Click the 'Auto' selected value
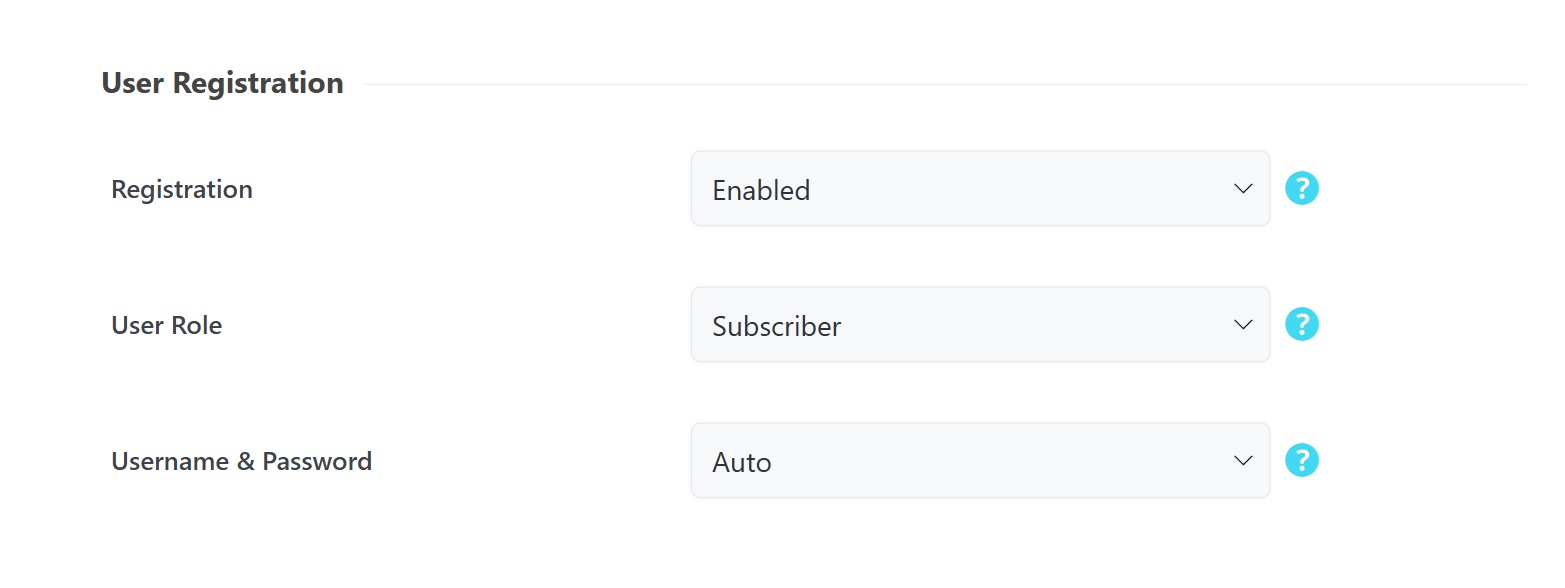Screen dimensions: 1565x588 (x=742, y=462)
